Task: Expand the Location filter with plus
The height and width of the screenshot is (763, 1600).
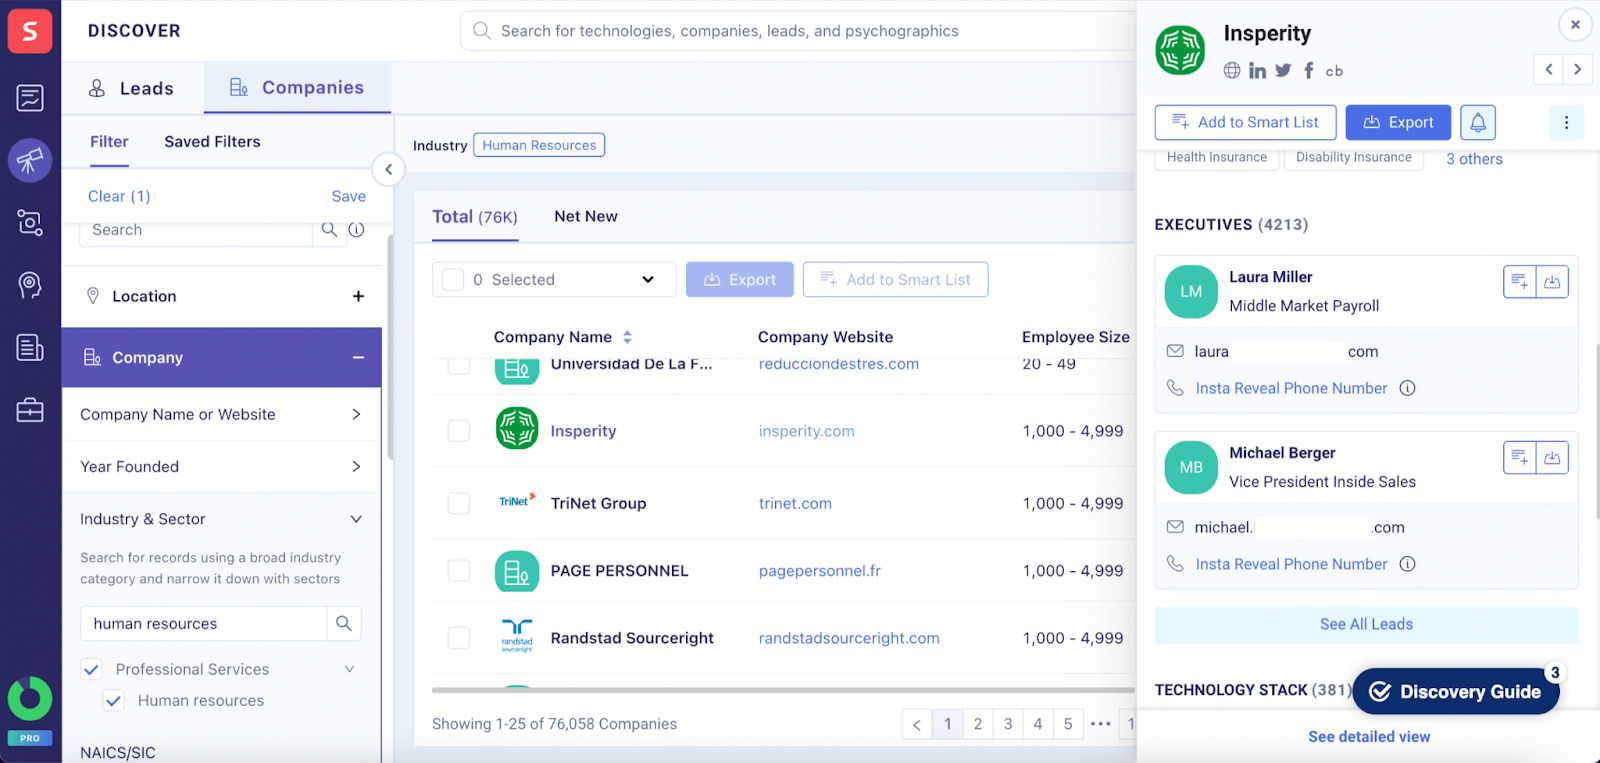Action: point(358,296)
